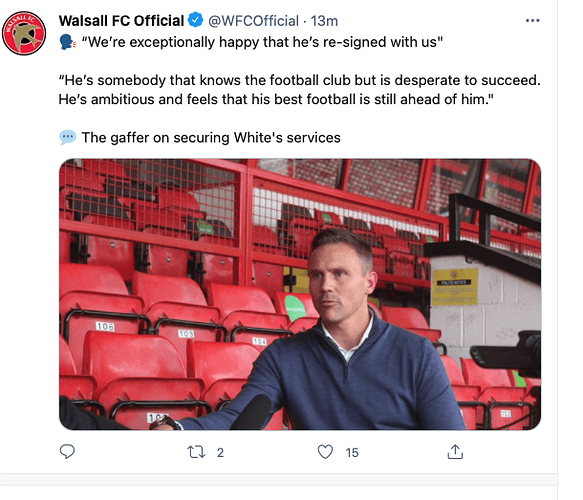
Task: Open the reply comment icon
Action: [67, 452]
